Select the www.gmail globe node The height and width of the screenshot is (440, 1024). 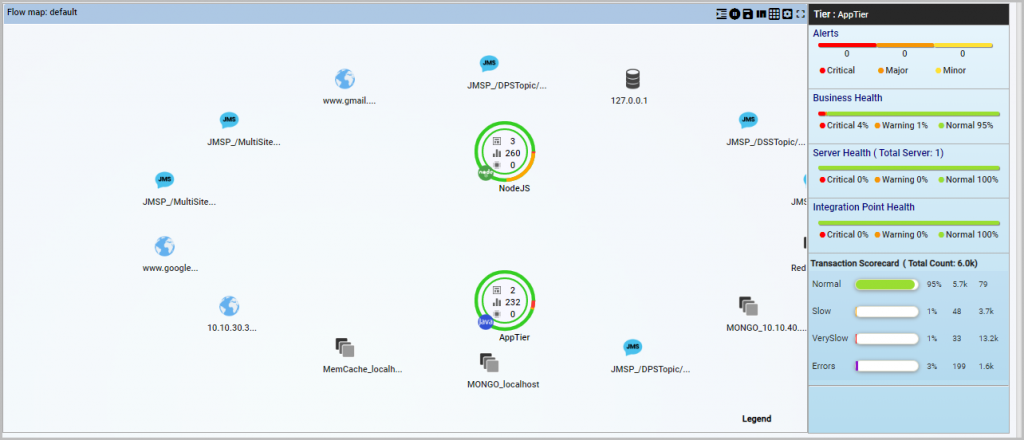click(345, 79)
